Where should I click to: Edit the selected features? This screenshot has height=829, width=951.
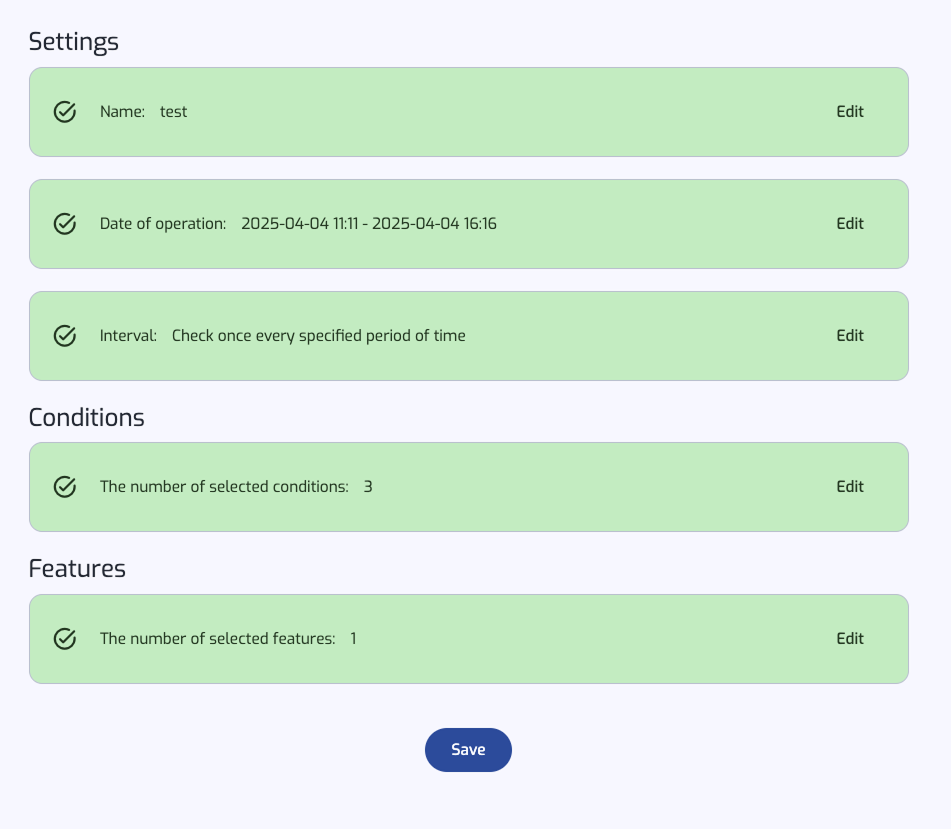pyautogui.click(x=850, y=639)
